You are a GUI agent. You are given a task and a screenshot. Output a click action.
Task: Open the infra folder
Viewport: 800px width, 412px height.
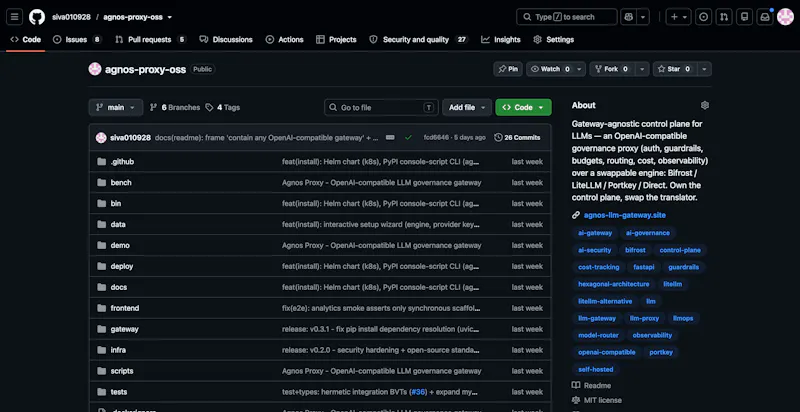(x=118, y=350)
